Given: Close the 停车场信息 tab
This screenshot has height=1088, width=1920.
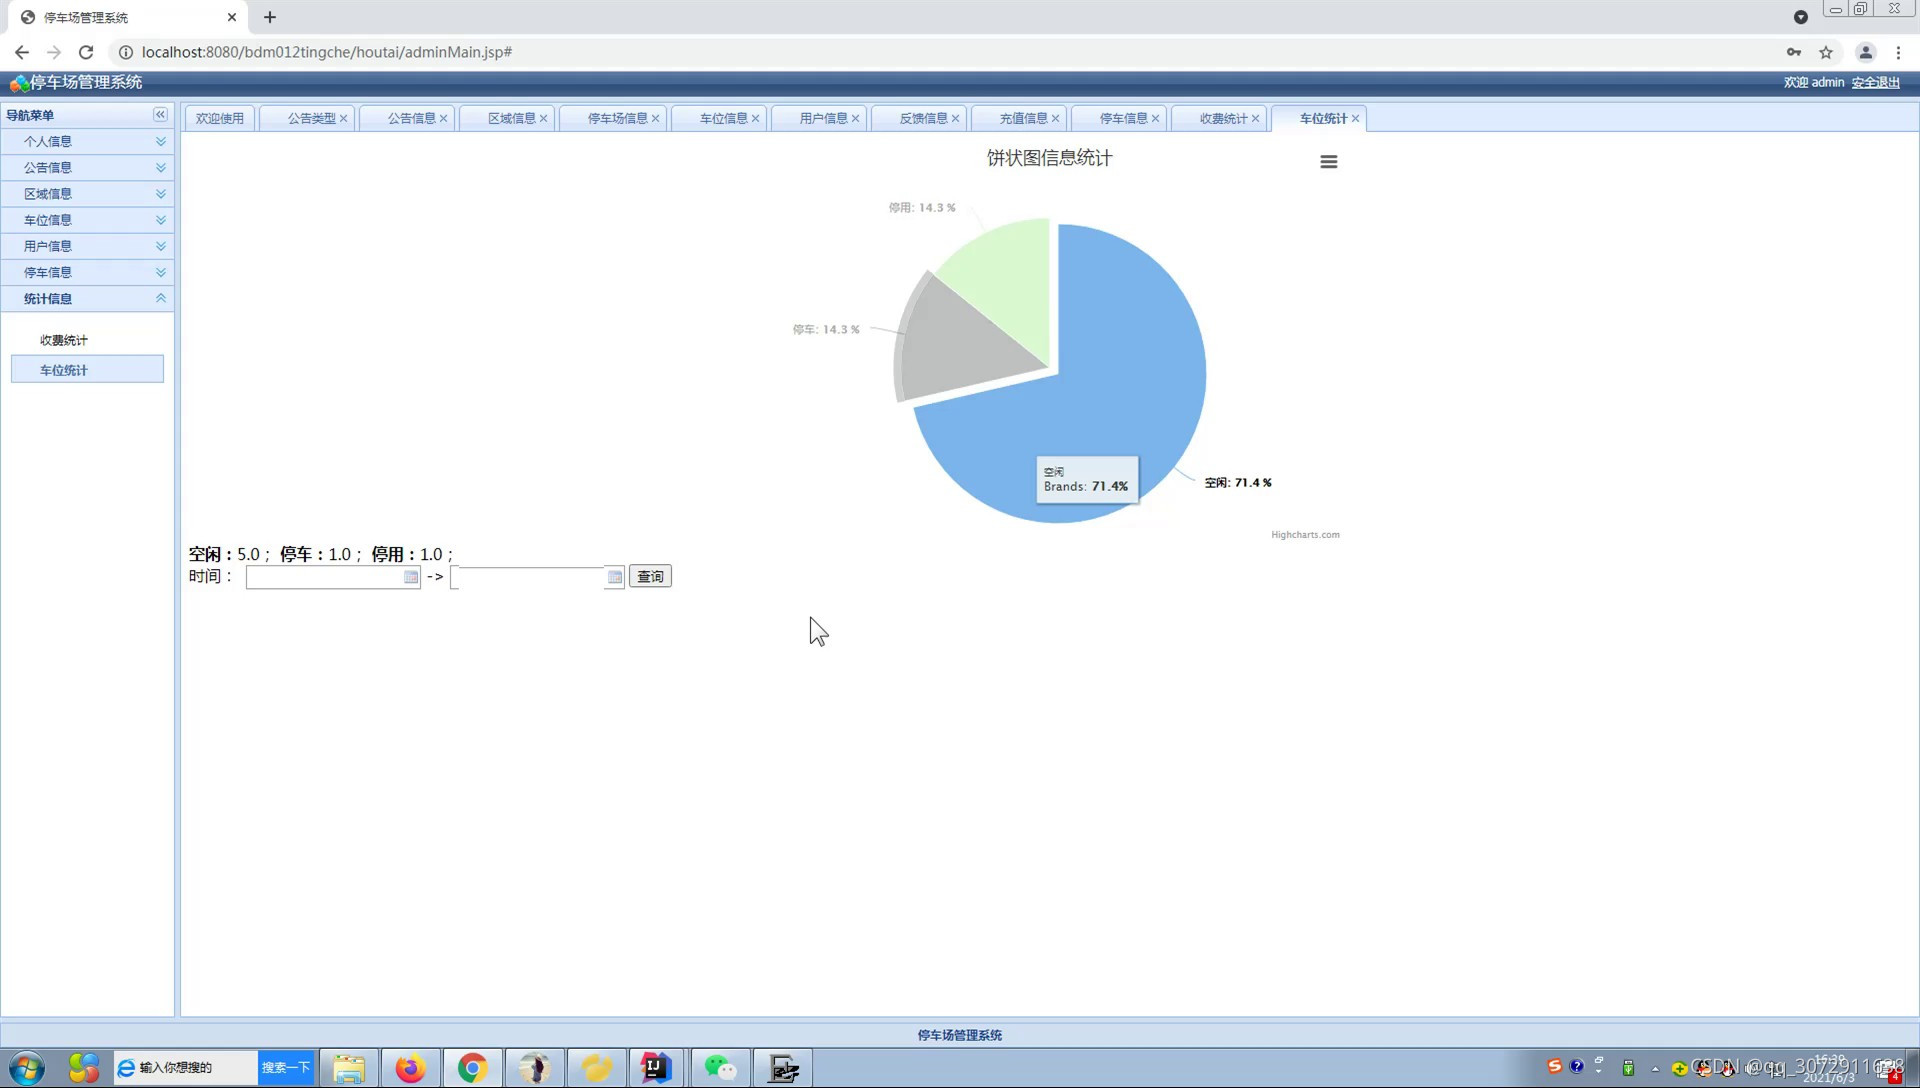Looking at the screenshot, I should 656,119.
